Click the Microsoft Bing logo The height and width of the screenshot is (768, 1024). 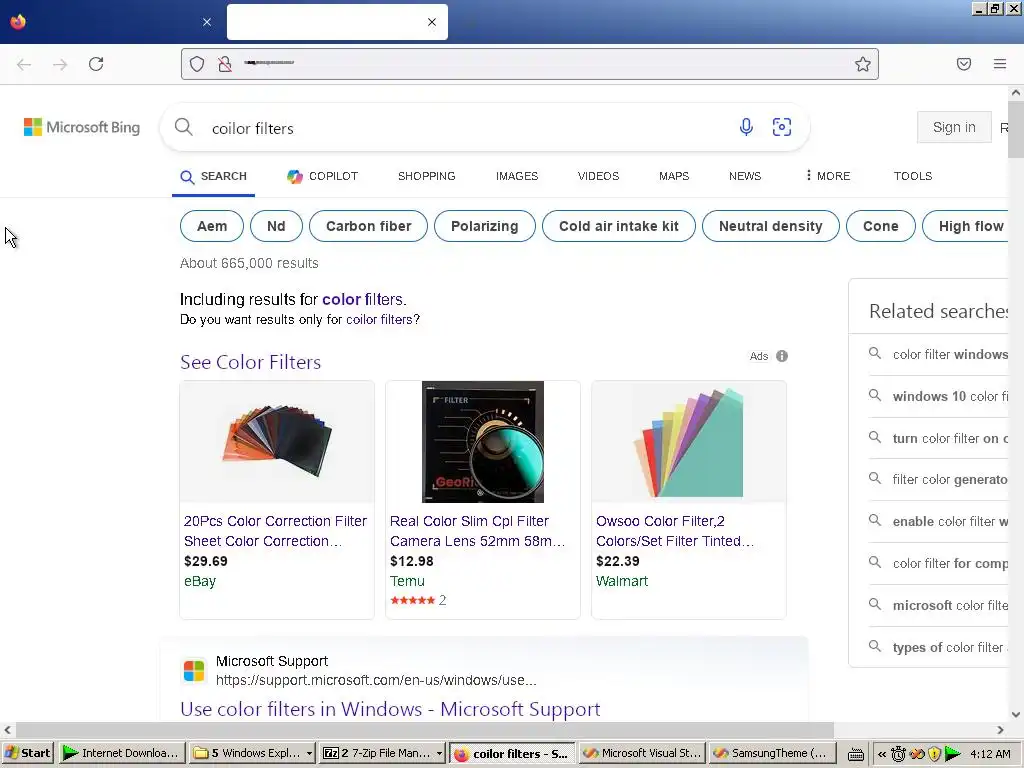(82, 127)
